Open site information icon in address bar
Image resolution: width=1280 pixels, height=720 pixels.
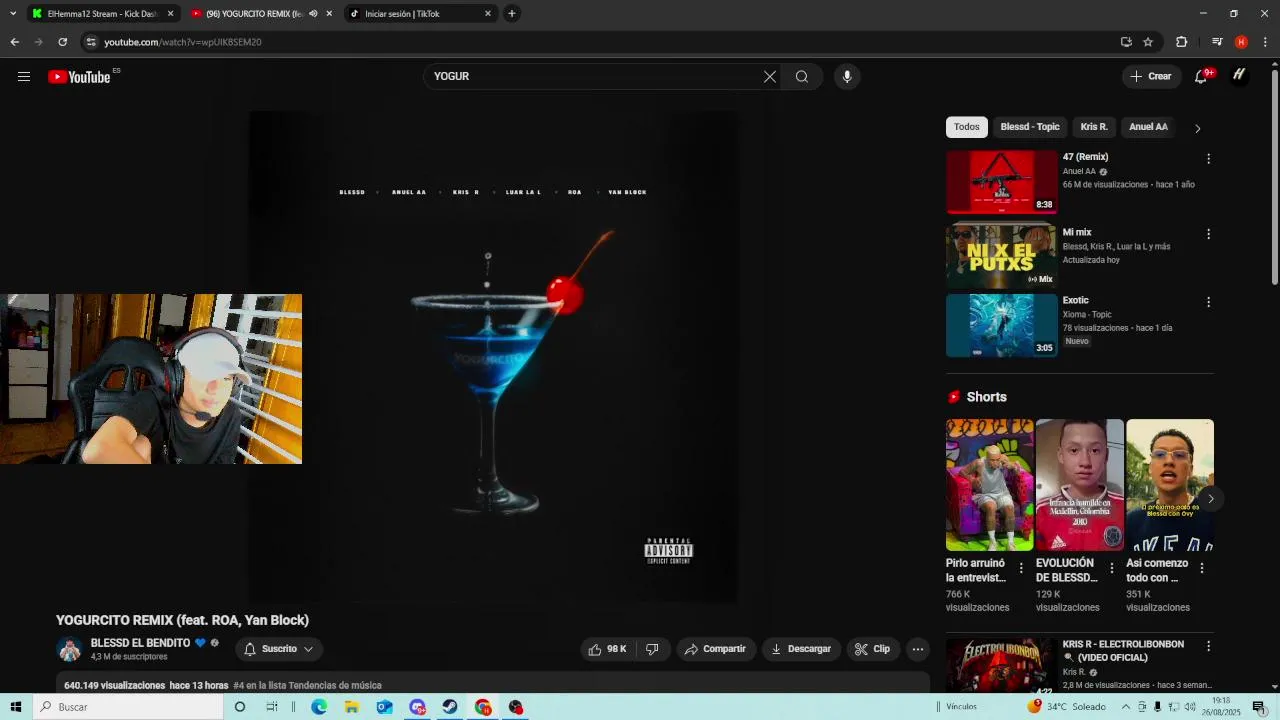point(91,42)
